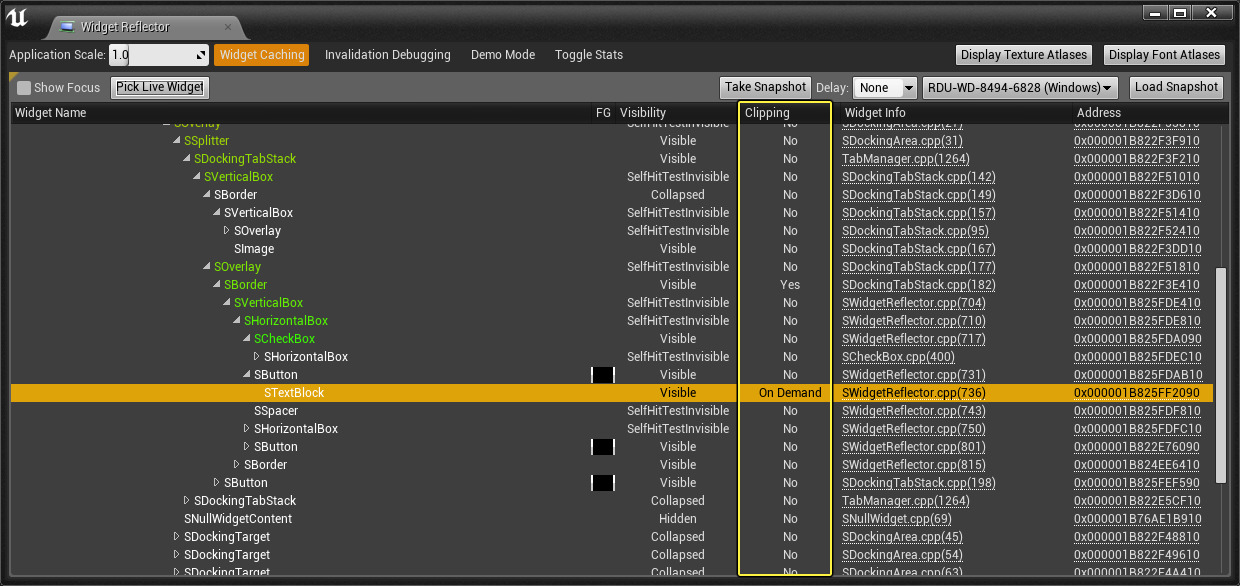This screenshot has width=1240, height=586.
Task: Click the monitor icon on Widget Reflector tab
Action: (66, 27)
